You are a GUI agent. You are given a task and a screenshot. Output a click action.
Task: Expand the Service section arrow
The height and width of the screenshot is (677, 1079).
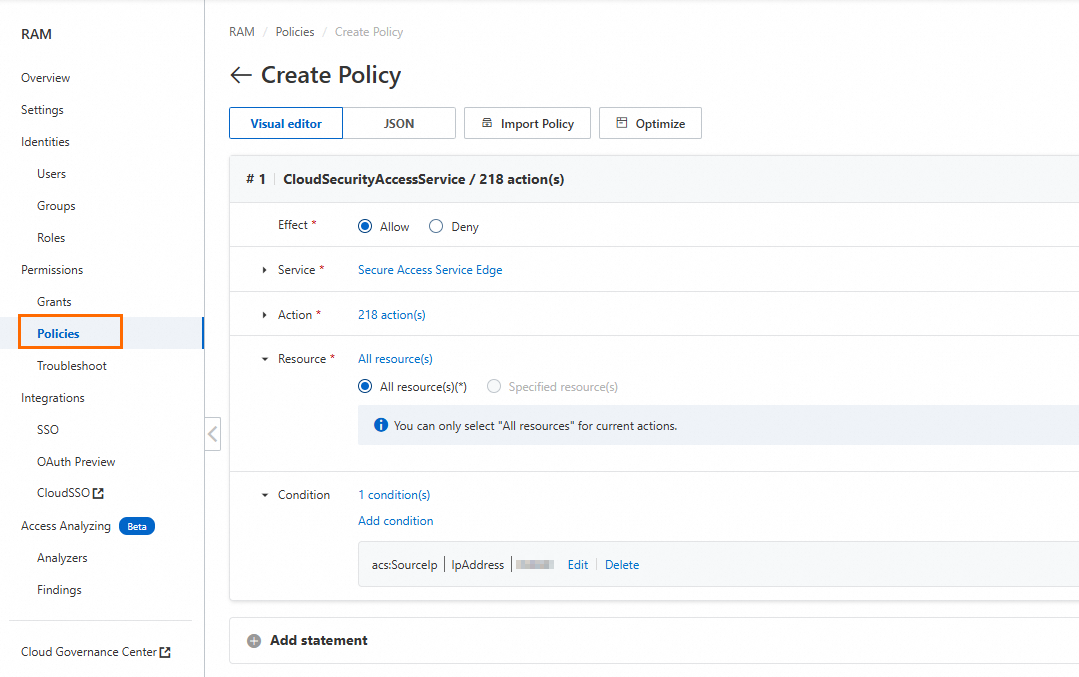(265, 270)
